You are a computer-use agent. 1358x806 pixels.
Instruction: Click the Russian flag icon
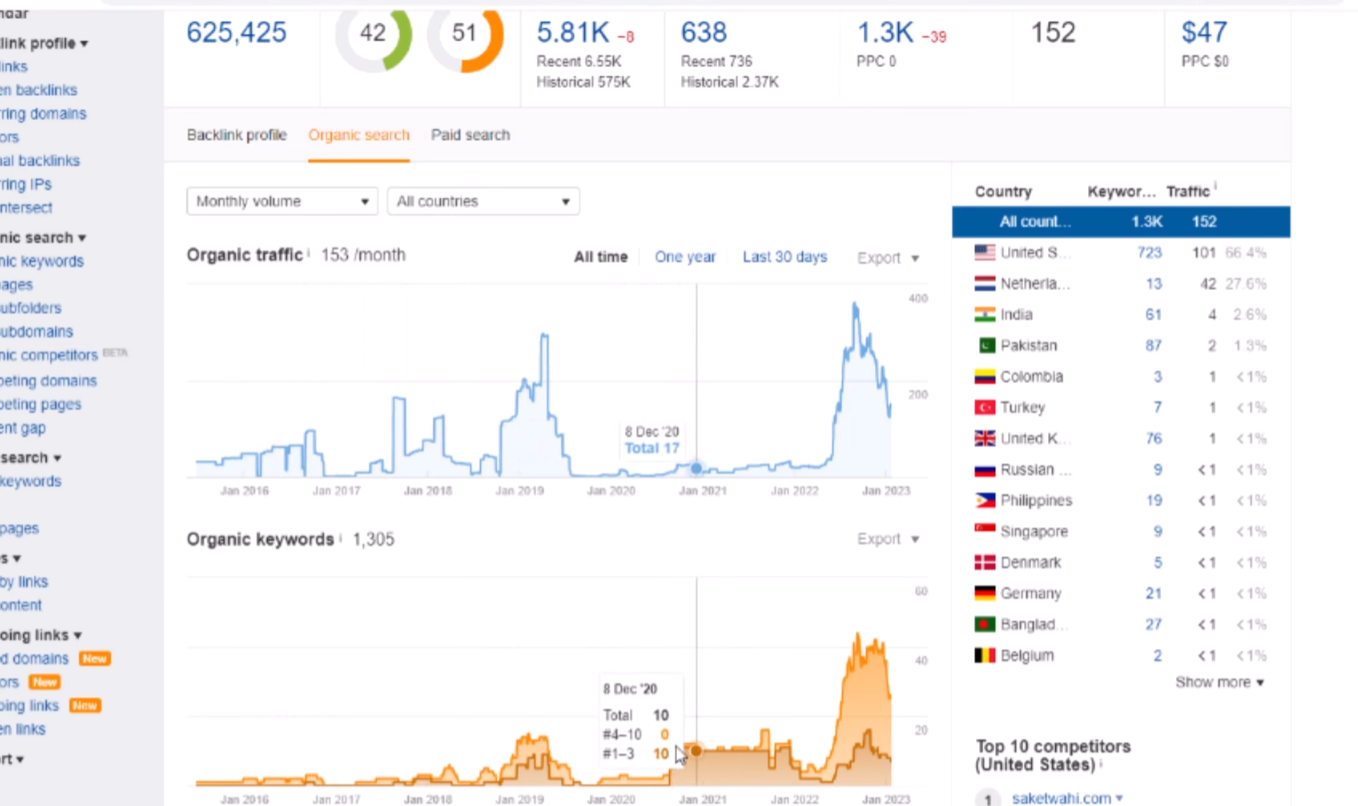pyautogui.click(x=985, y=470)
